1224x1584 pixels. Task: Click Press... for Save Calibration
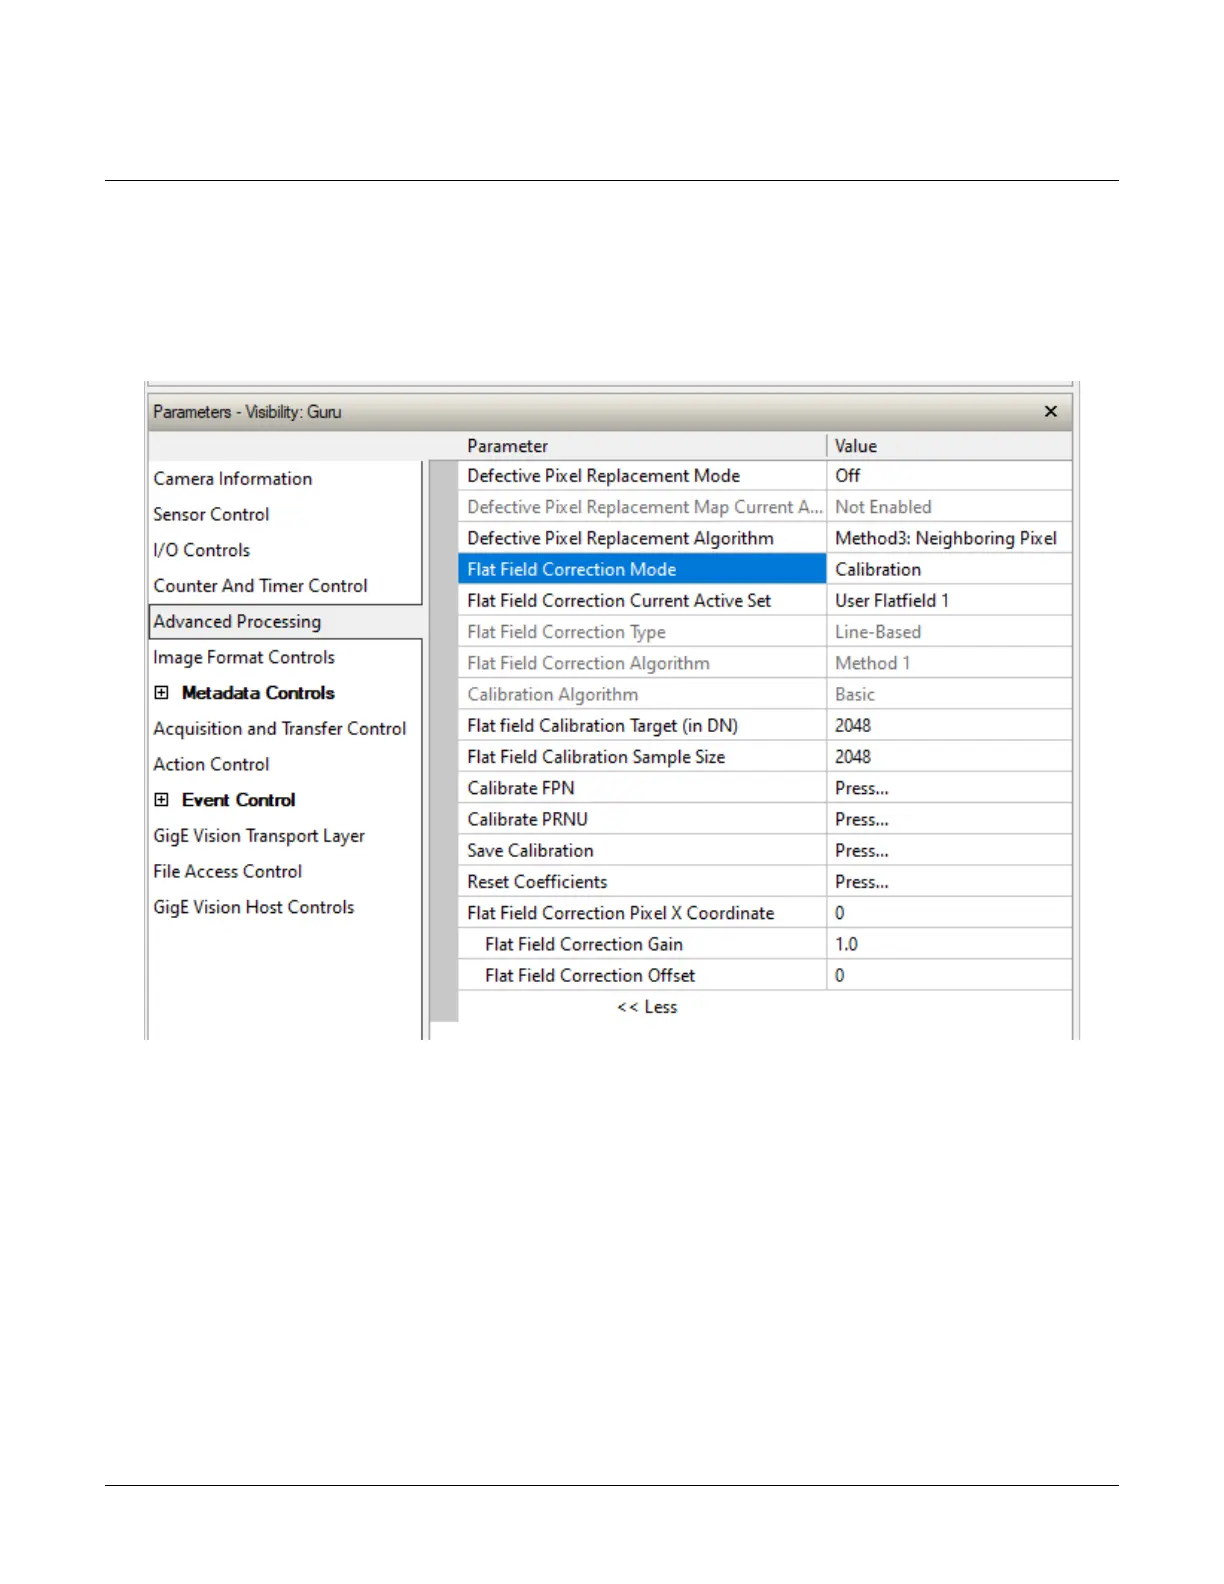pos(949,851)
